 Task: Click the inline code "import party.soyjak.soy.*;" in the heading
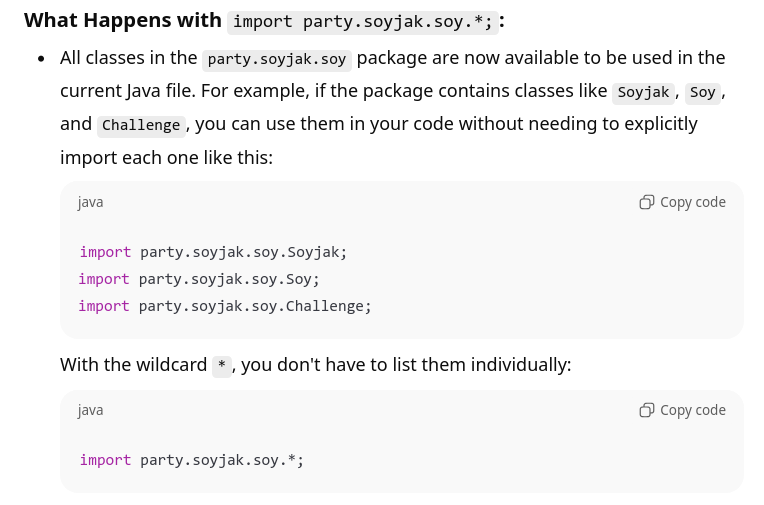coord(362,22)
